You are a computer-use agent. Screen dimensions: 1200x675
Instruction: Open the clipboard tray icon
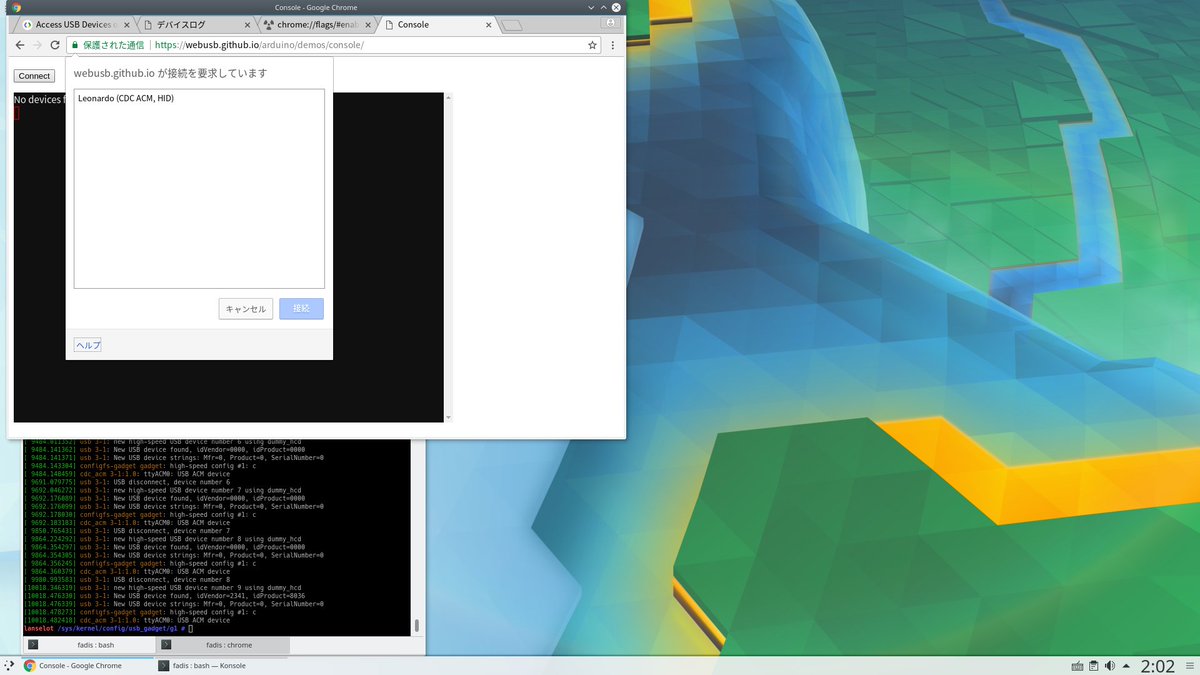1094,666
